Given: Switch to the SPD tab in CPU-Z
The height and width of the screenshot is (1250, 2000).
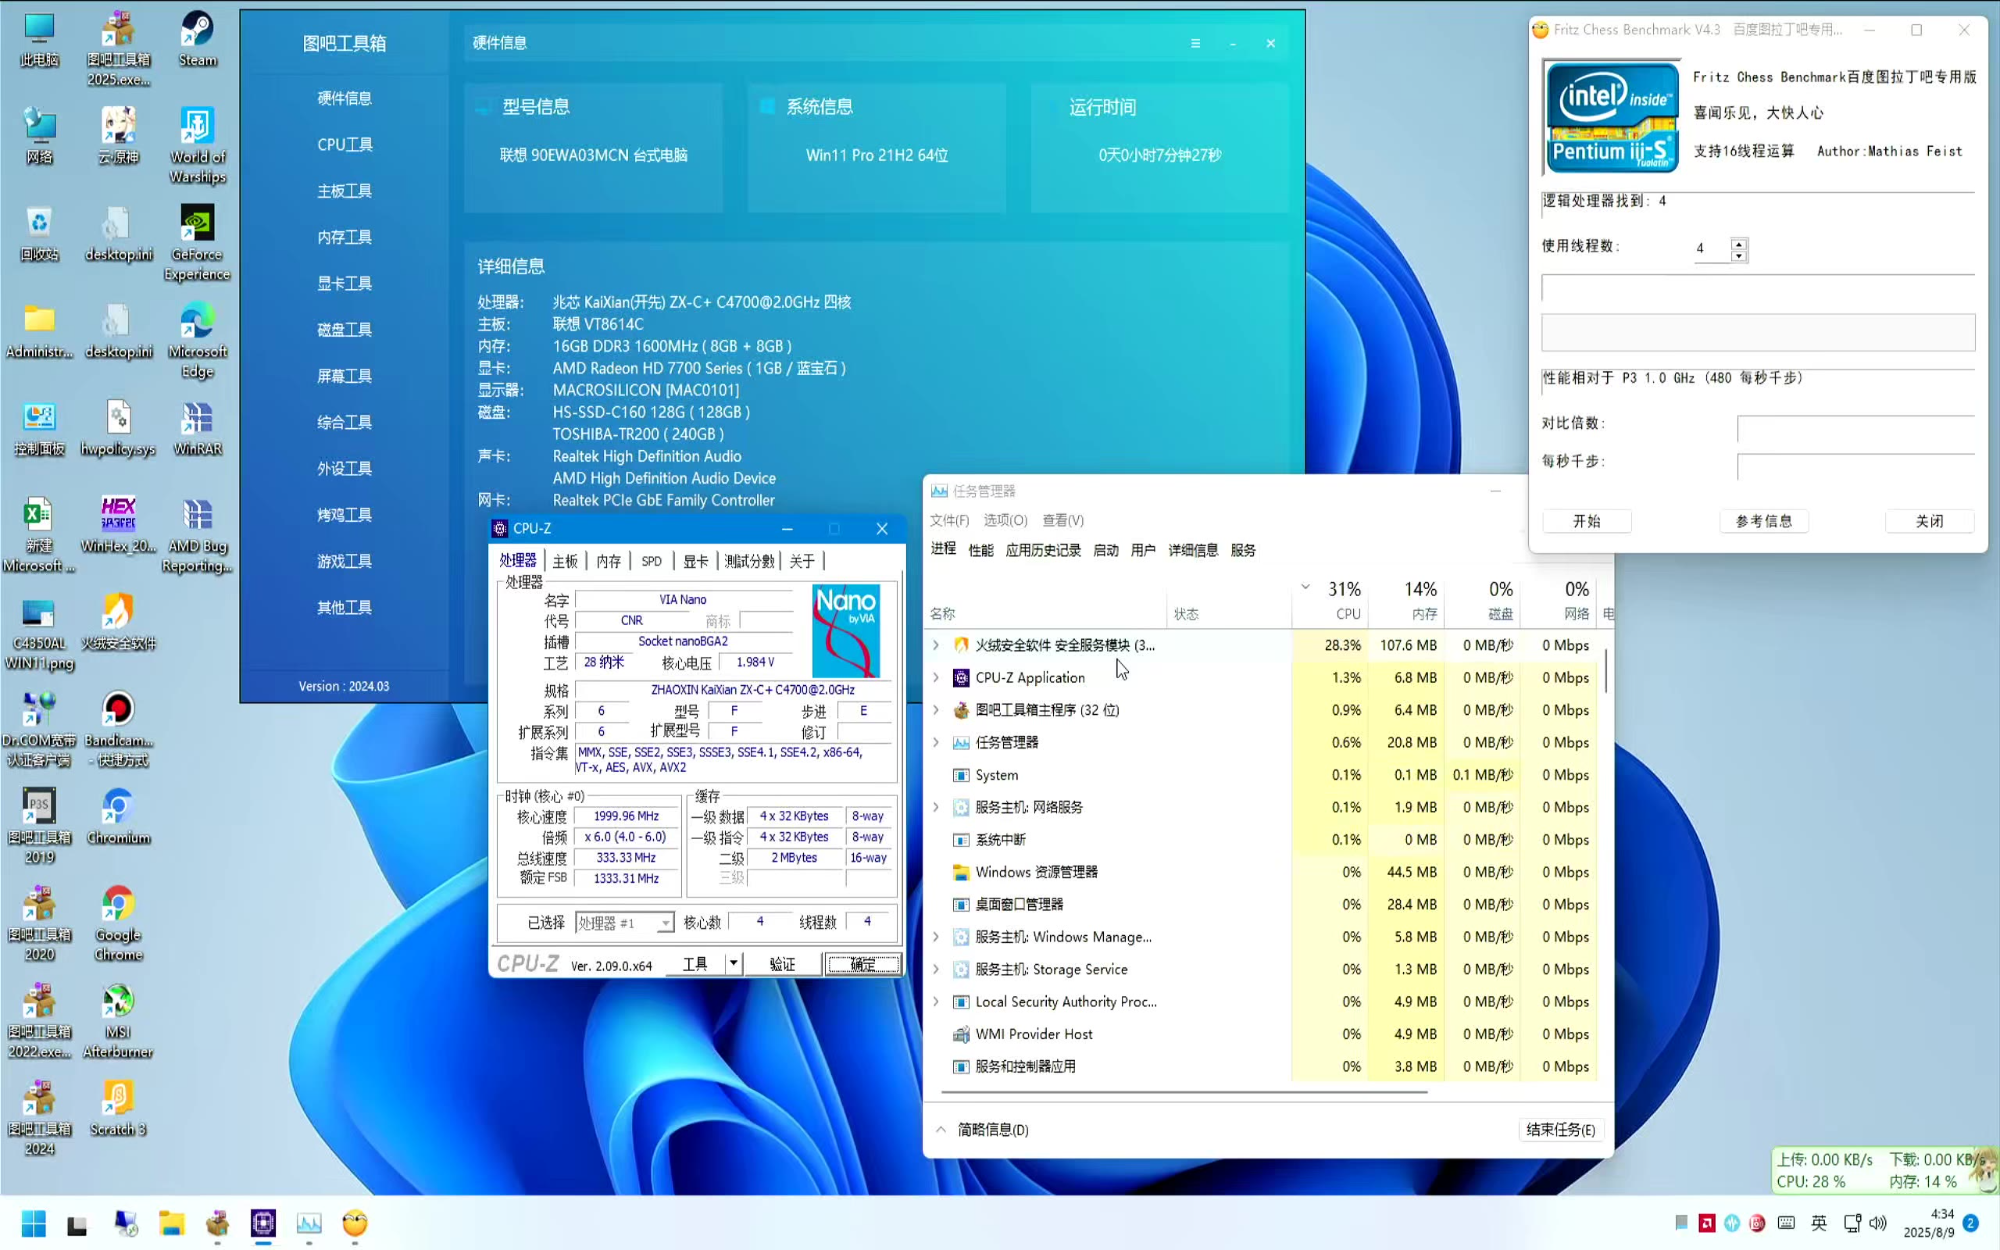Looking at the screenshot, I should 652,561.
